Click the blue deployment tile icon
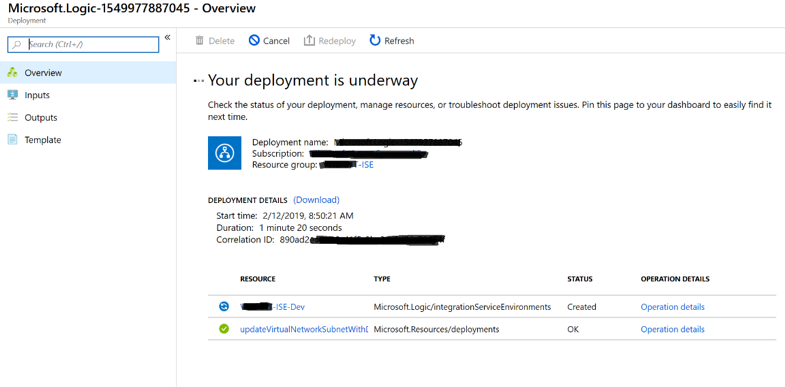This screenshot has height=387, width=785. pyautogui.click(x=224, y=153)
